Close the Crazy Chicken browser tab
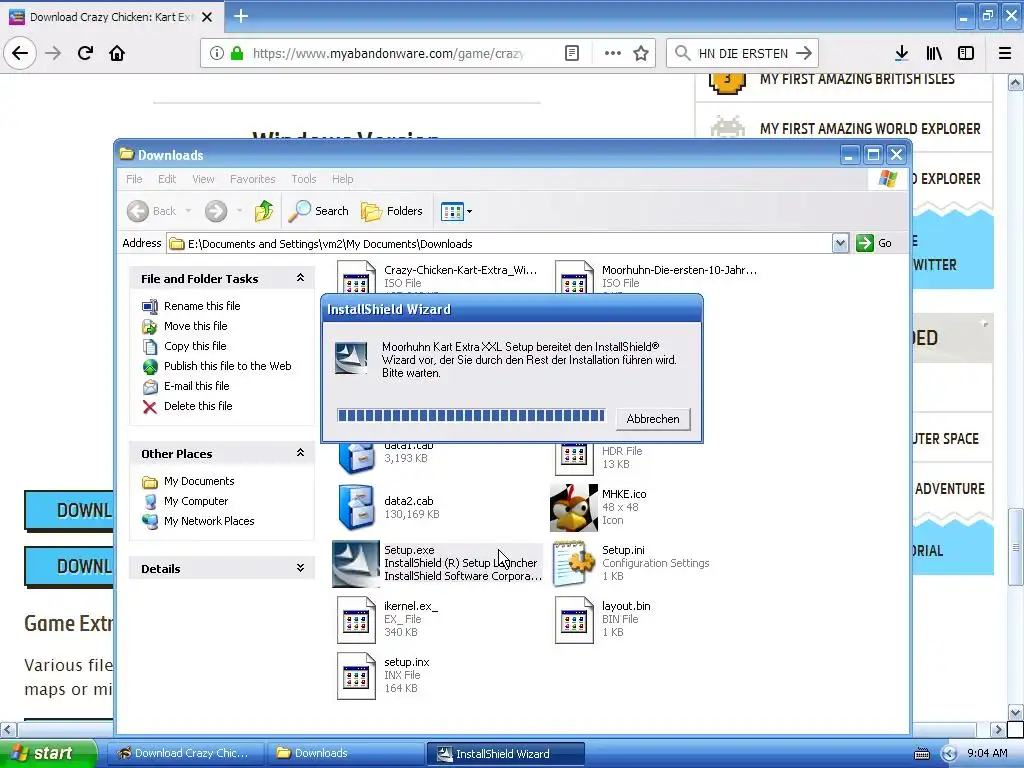This screenshot has height=768, width=1024. [x=207, y=17]
